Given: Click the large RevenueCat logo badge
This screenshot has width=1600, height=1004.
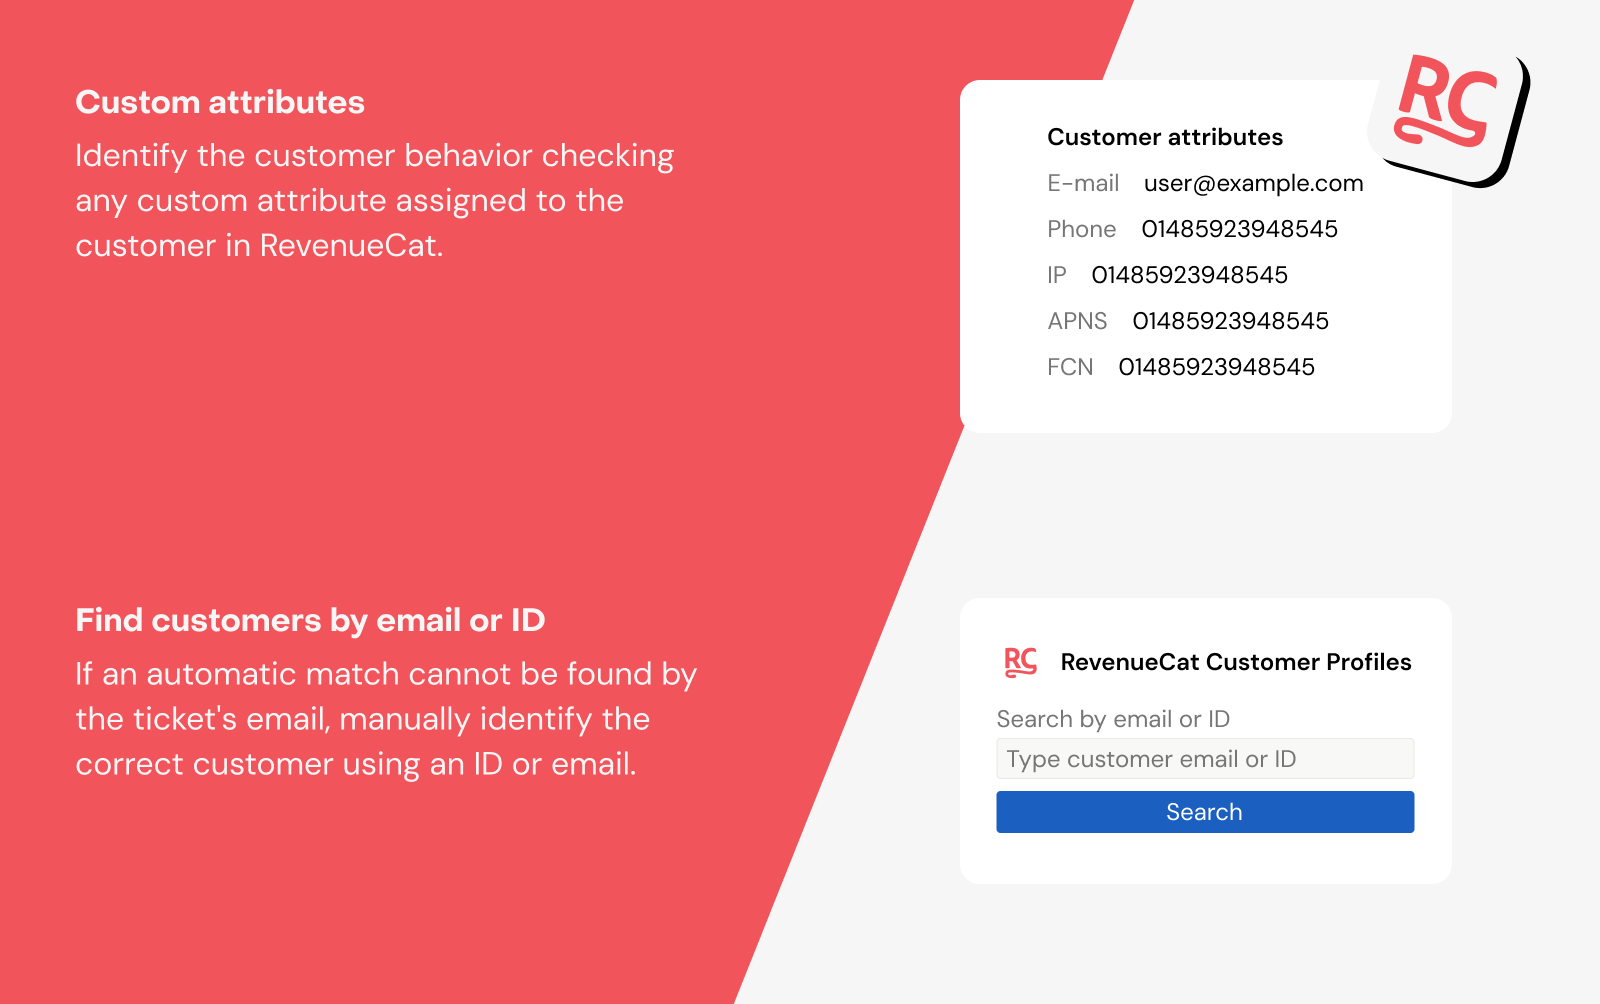Looking at the screenshot, I should [x=1449, y=119].
